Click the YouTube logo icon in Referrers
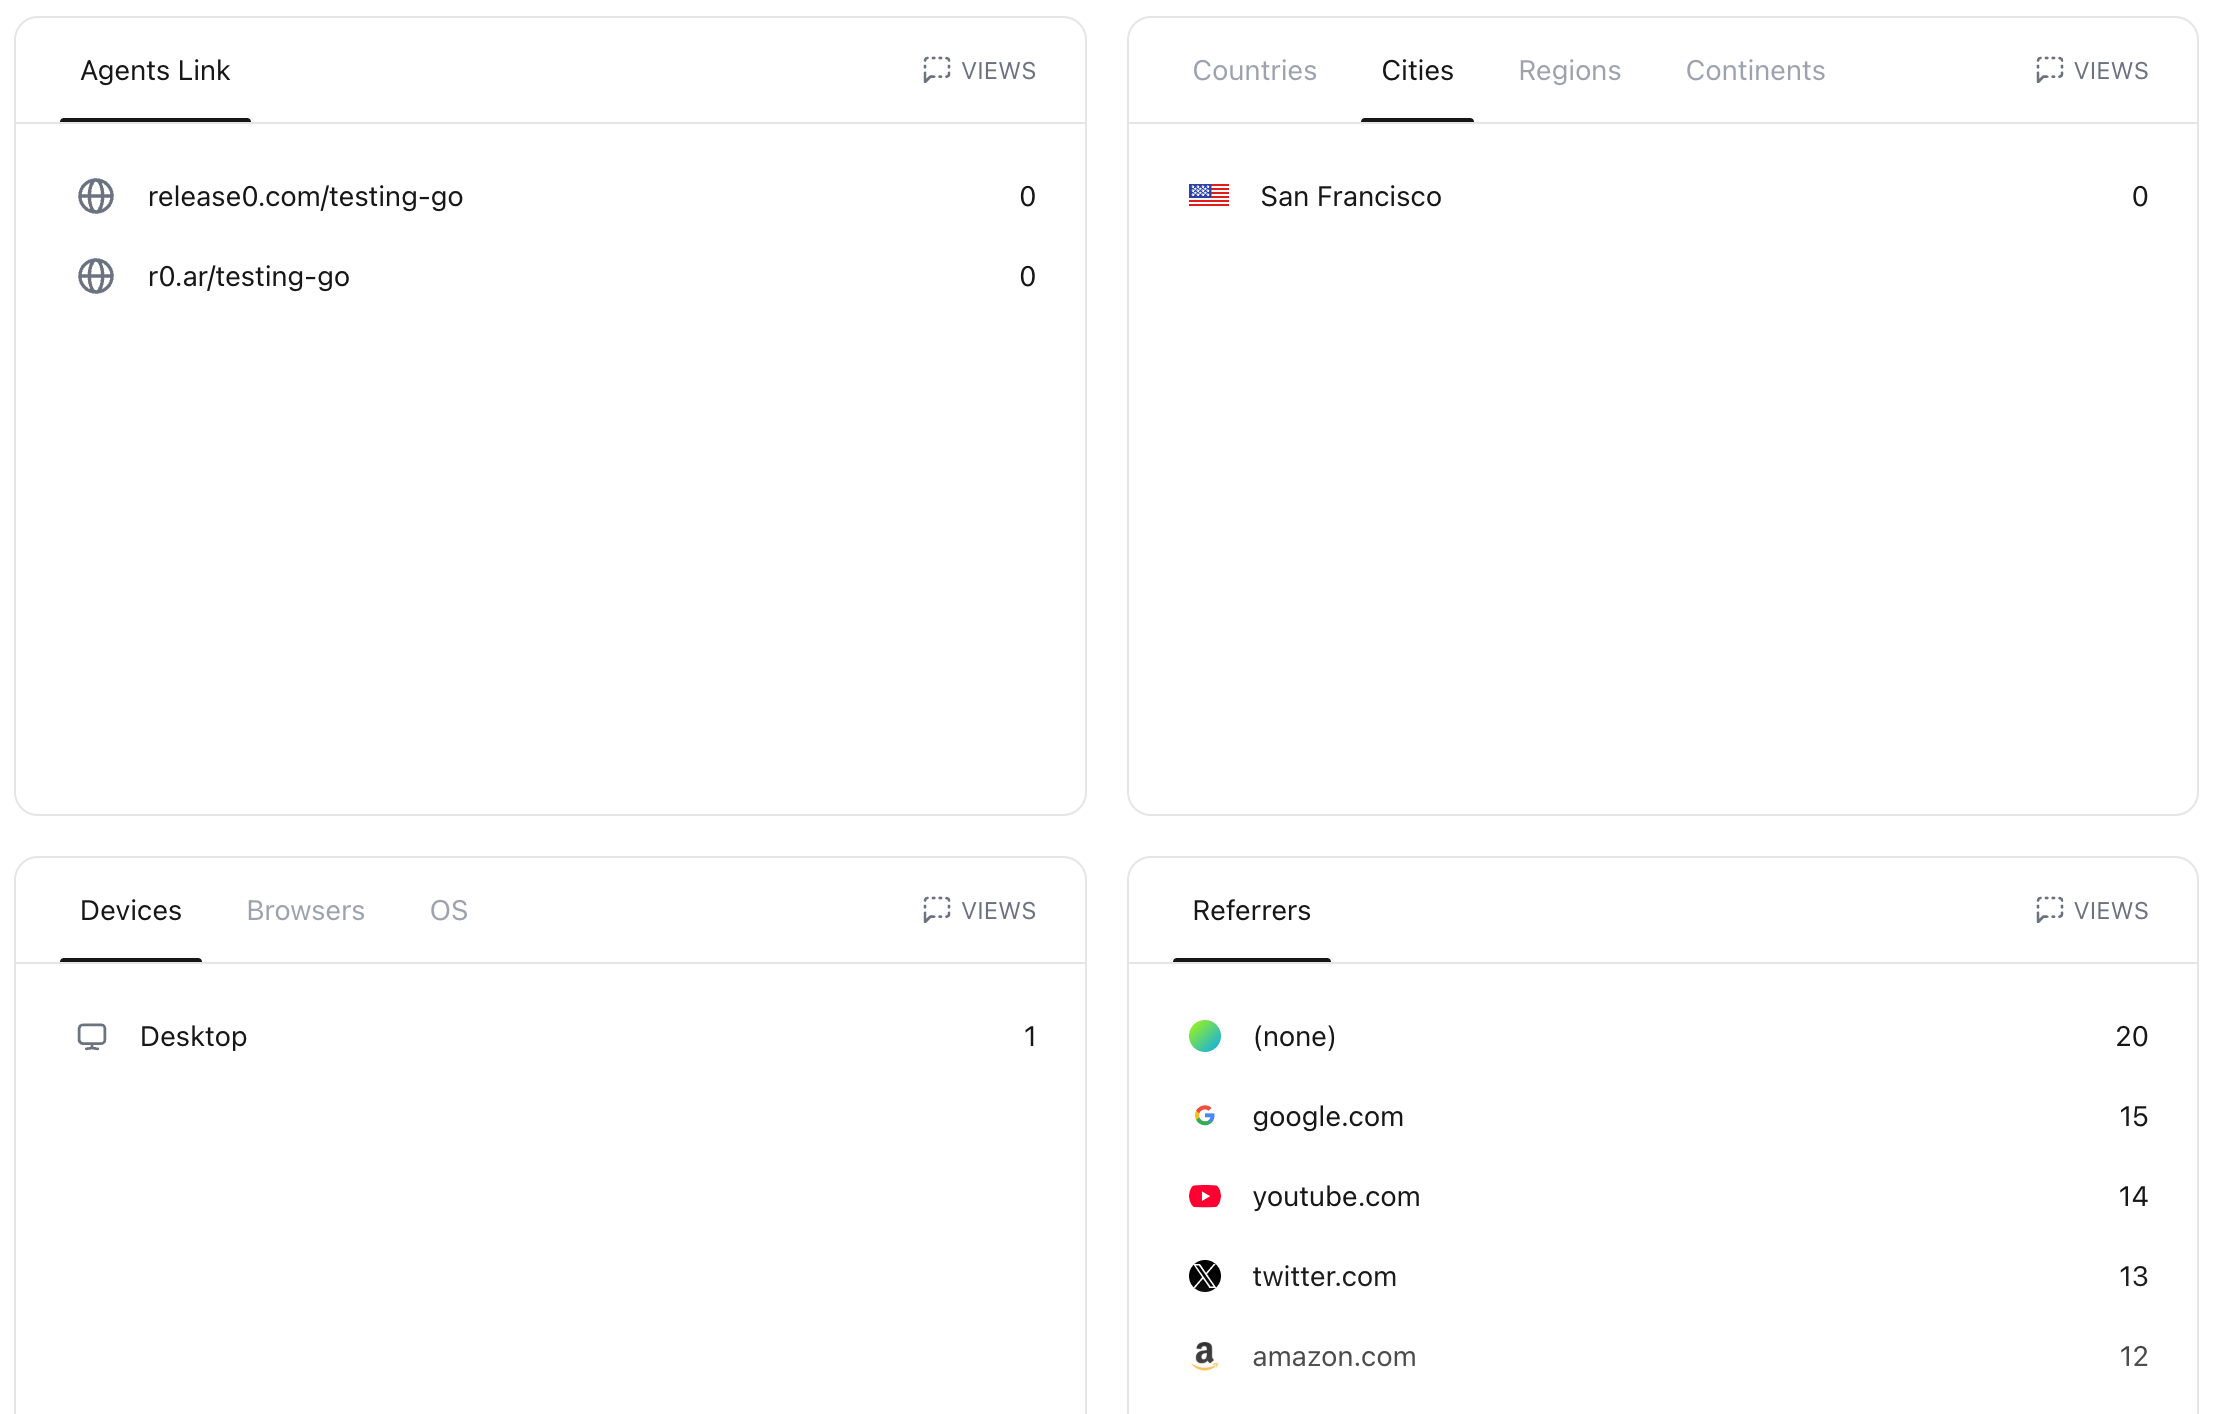Image resolution: width=2214 pixels, height=1414 pixels. [1205, 1196]
